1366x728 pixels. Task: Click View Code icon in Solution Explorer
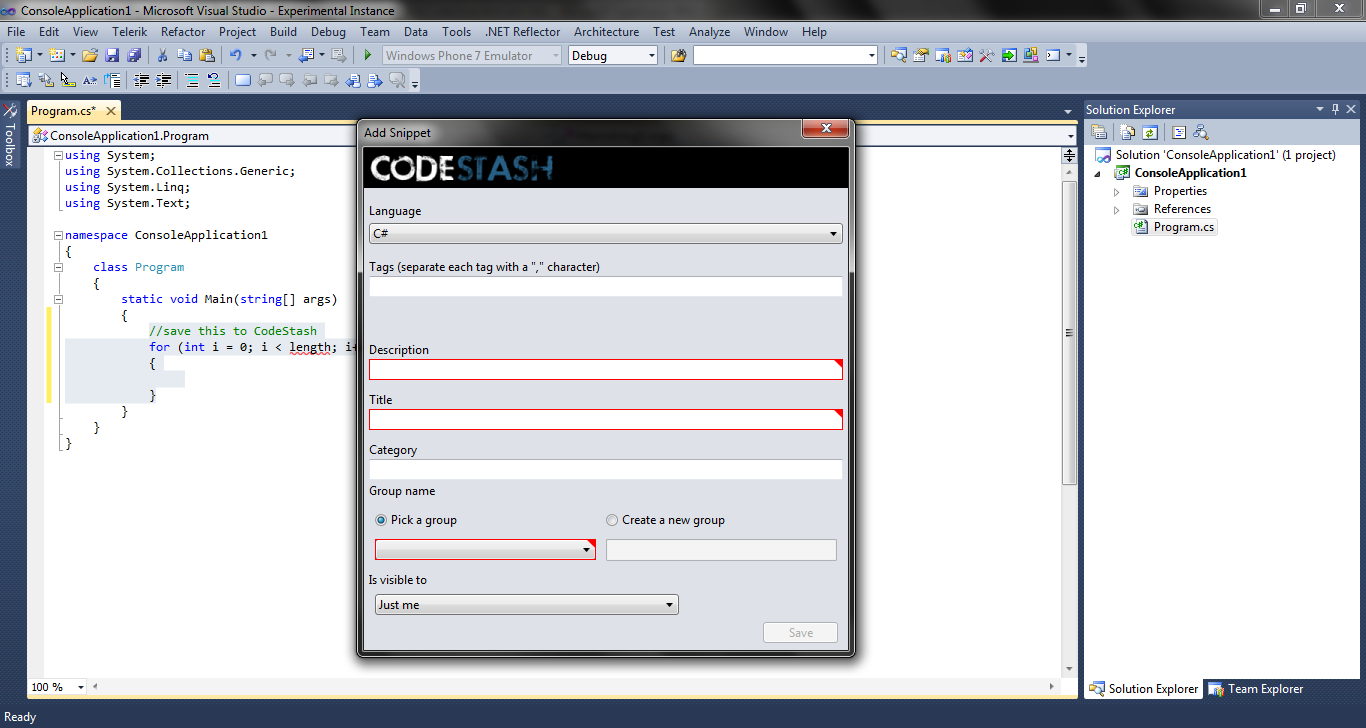(x=1179, y=132)
